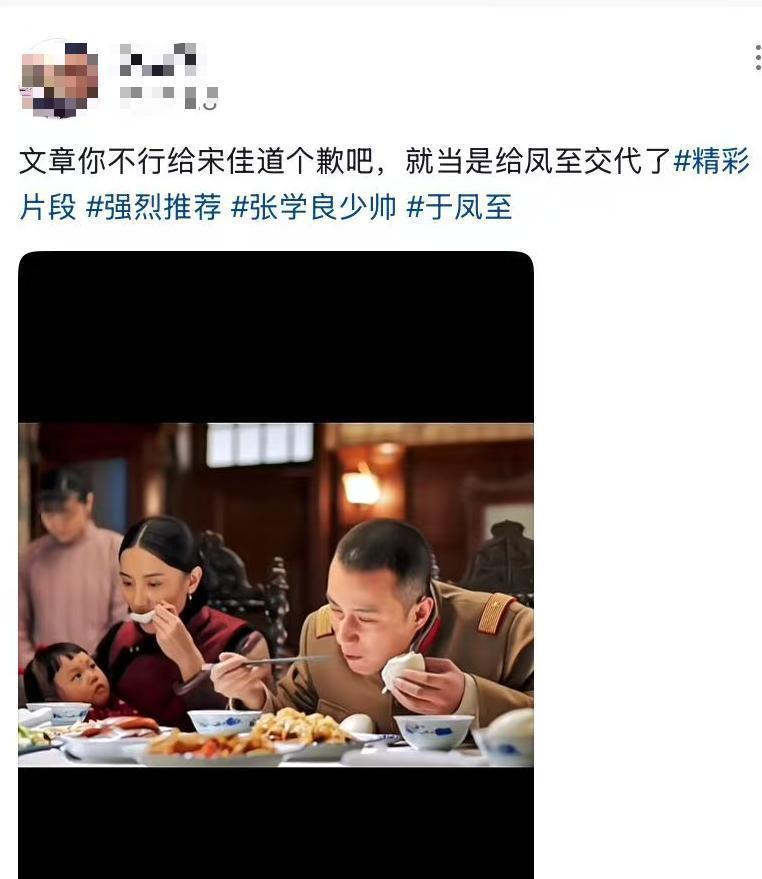Viewport: 762px width, 879px height.
Task: Click the steamed bun in man's hand
Action: click(x=401, y=669)
